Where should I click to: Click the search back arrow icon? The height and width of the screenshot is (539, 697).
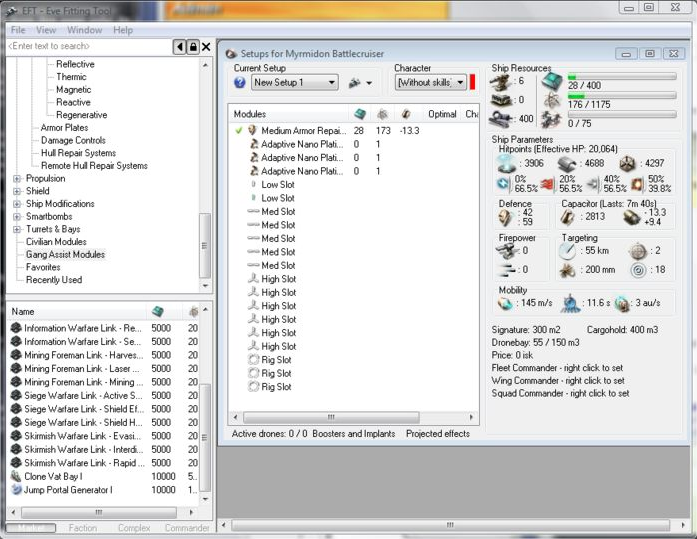click(180, 47)
